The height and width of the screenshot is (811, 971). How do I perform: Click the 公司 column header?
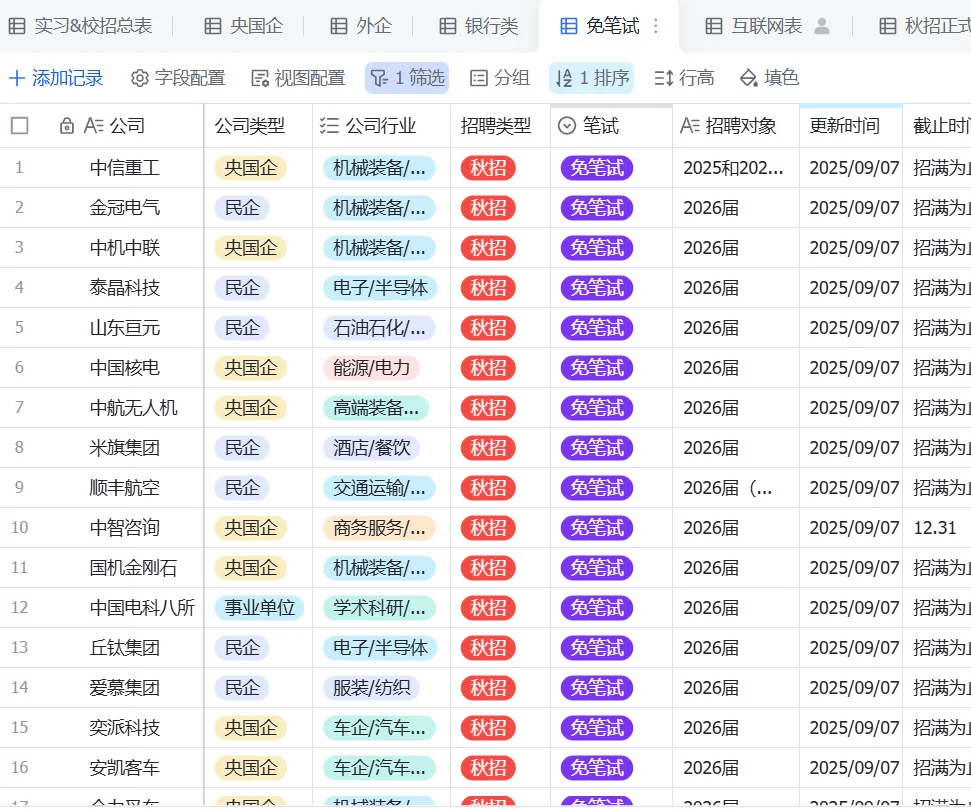click(x=128, y=126)
